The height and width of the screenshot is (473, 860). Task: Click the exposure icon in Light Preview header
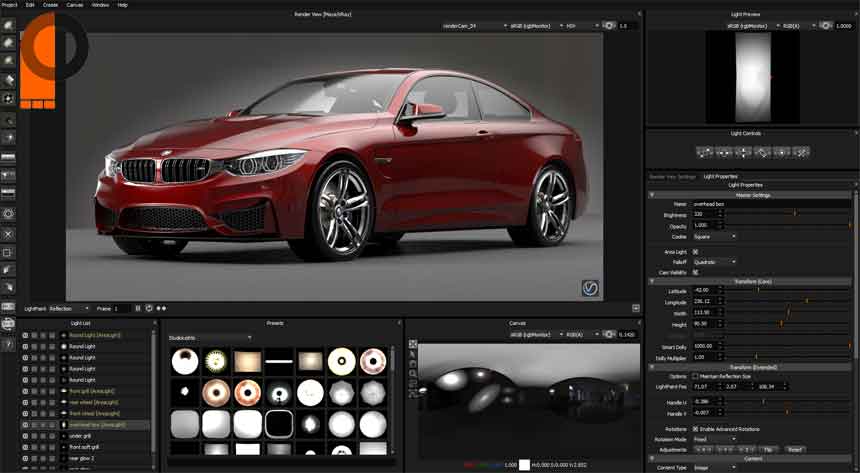(826, 26)
